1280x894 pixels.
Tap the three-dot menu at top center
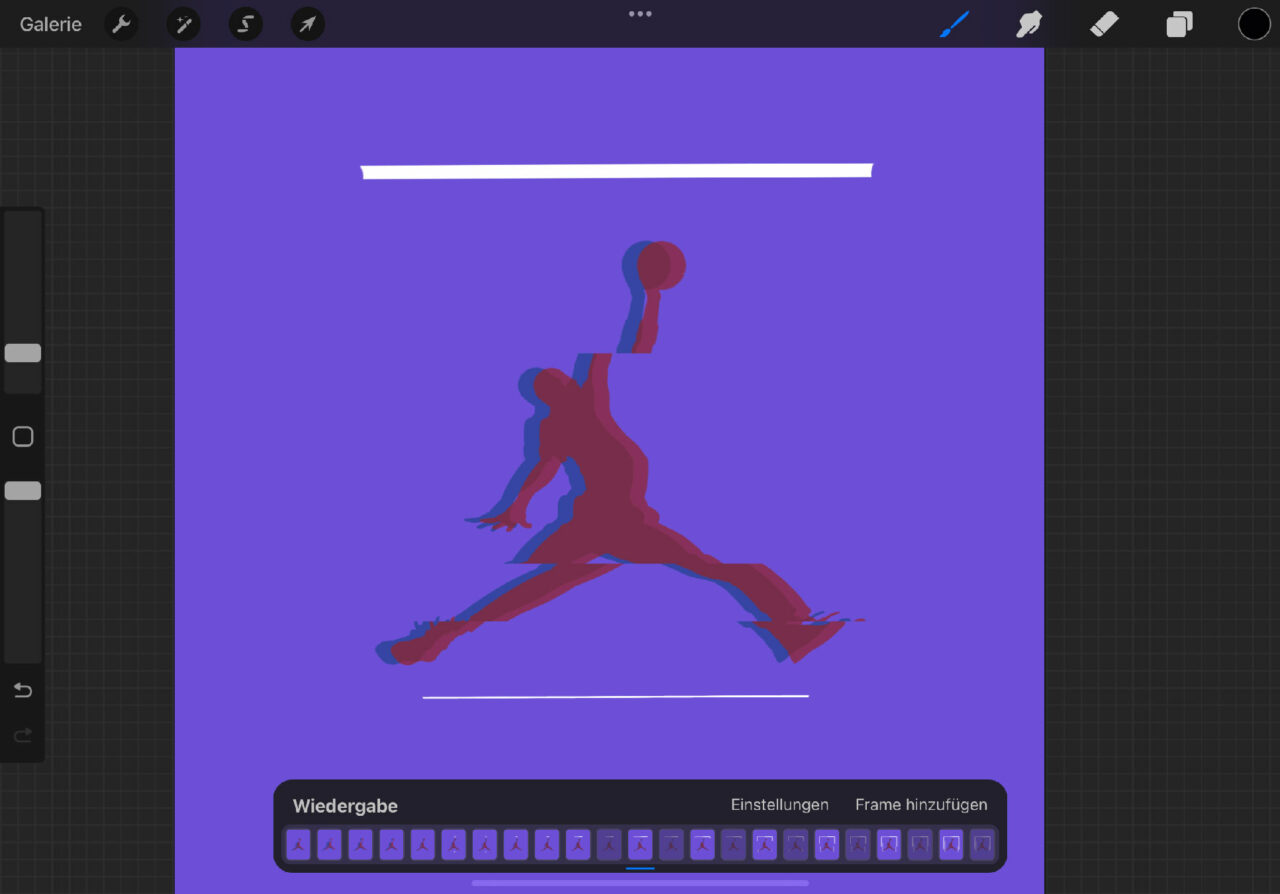(640, 14)
